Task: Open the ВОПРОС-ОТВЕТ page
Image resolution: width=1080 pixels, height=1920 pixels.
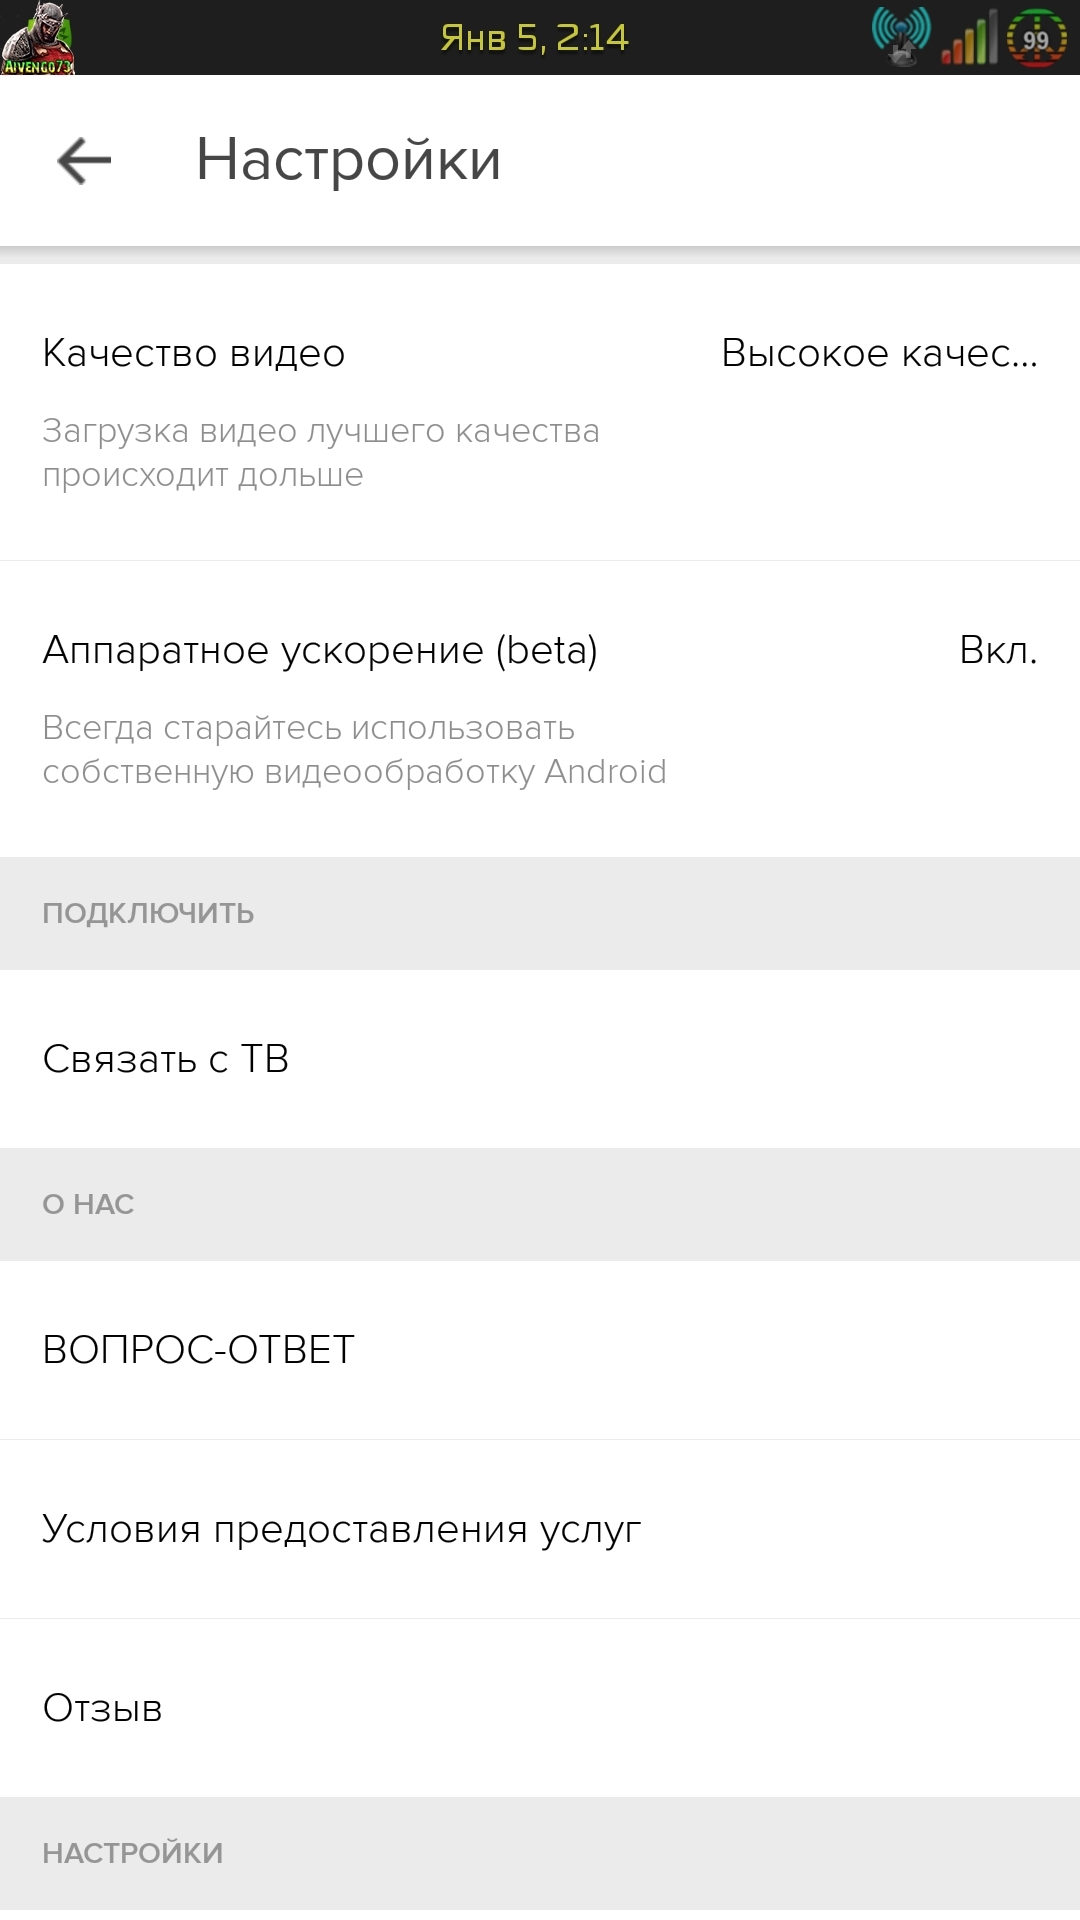Action: point(198,1350)
